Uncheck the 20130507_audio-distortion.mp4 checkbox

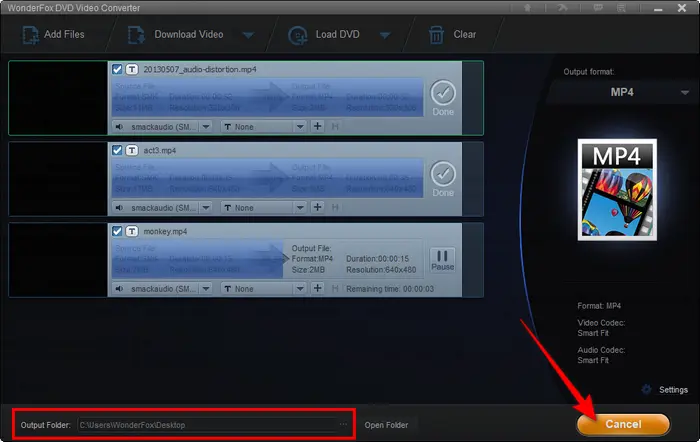click(117, 69)
